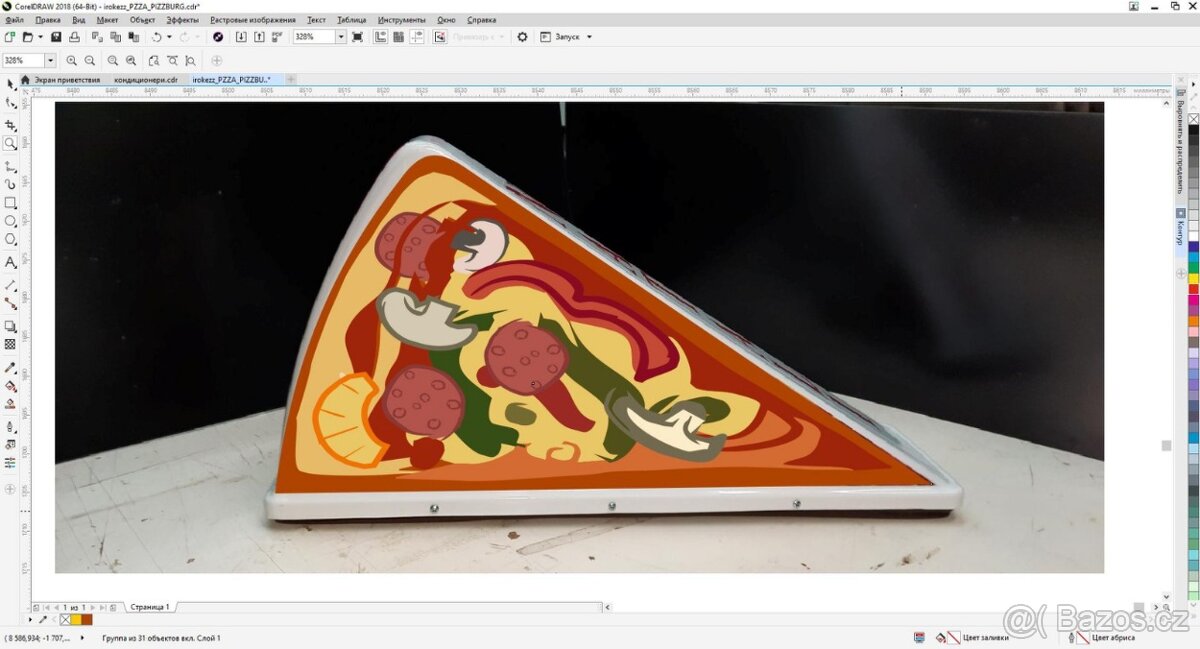Click the Open folder icon

28,37
